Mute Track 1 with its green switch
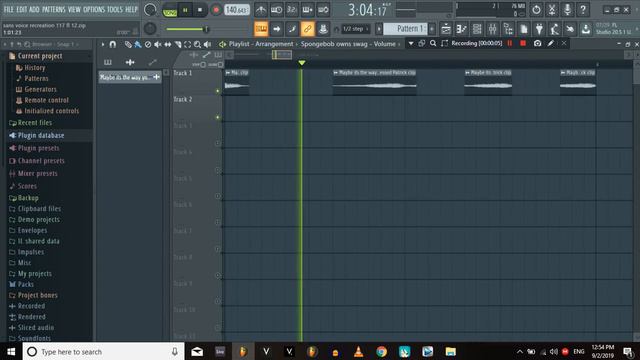640x360 pixels. (218, 91)
